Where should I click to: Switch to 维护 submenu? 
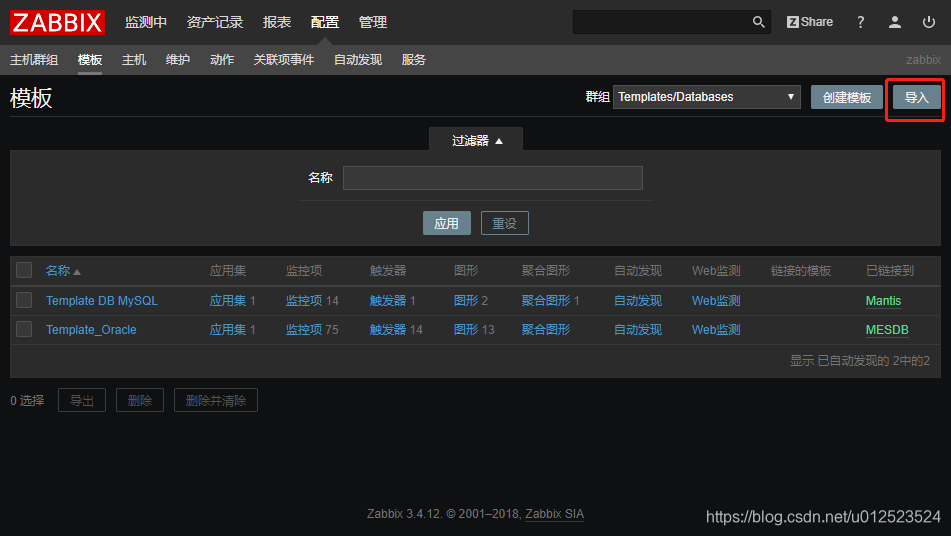click(178, 59)
